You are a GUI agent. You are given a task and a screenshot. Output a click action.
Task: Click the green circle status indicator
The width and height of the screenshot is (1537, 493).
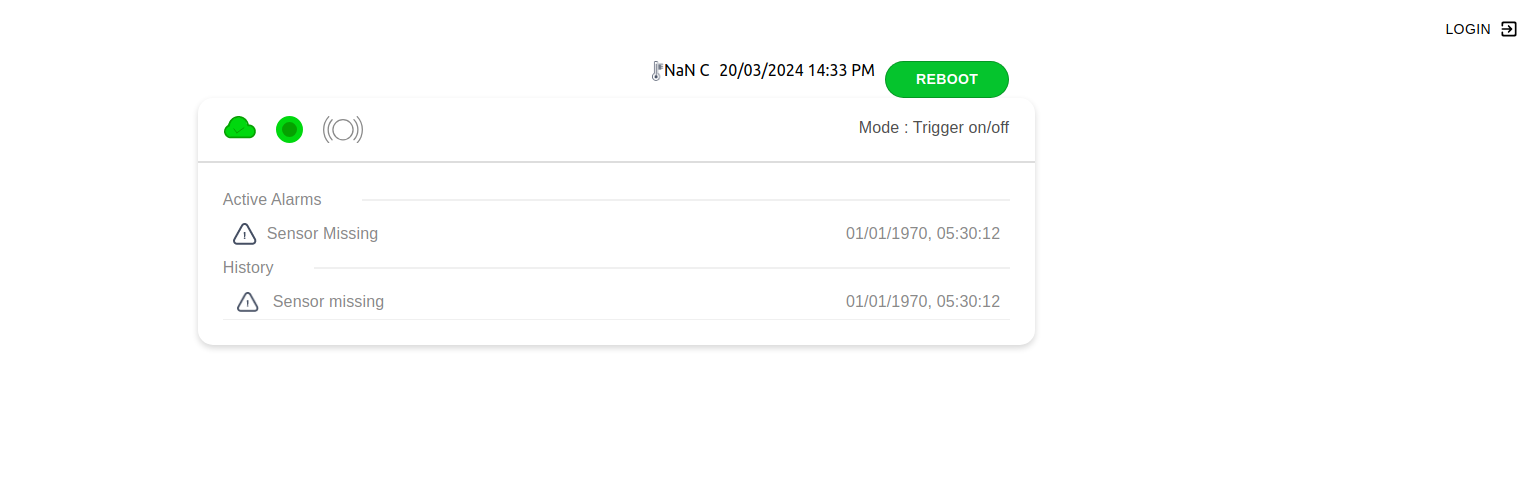point(289,129)
